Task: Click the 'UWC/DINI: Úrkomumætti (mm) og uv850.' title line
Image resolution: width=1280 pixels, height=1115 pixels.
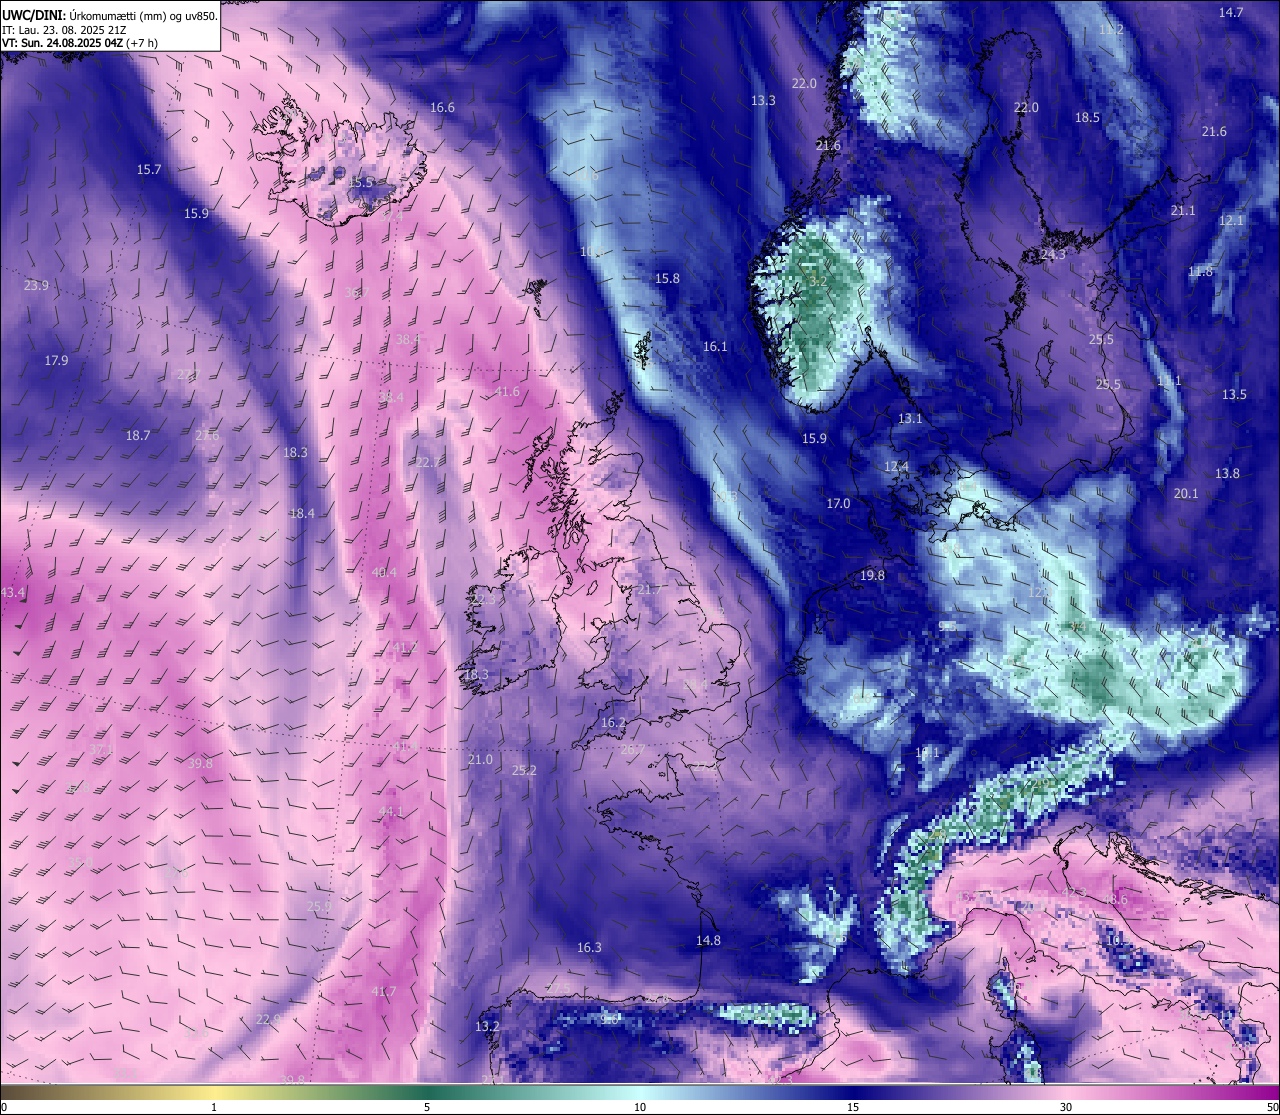Action: click(x=109, y=16)
